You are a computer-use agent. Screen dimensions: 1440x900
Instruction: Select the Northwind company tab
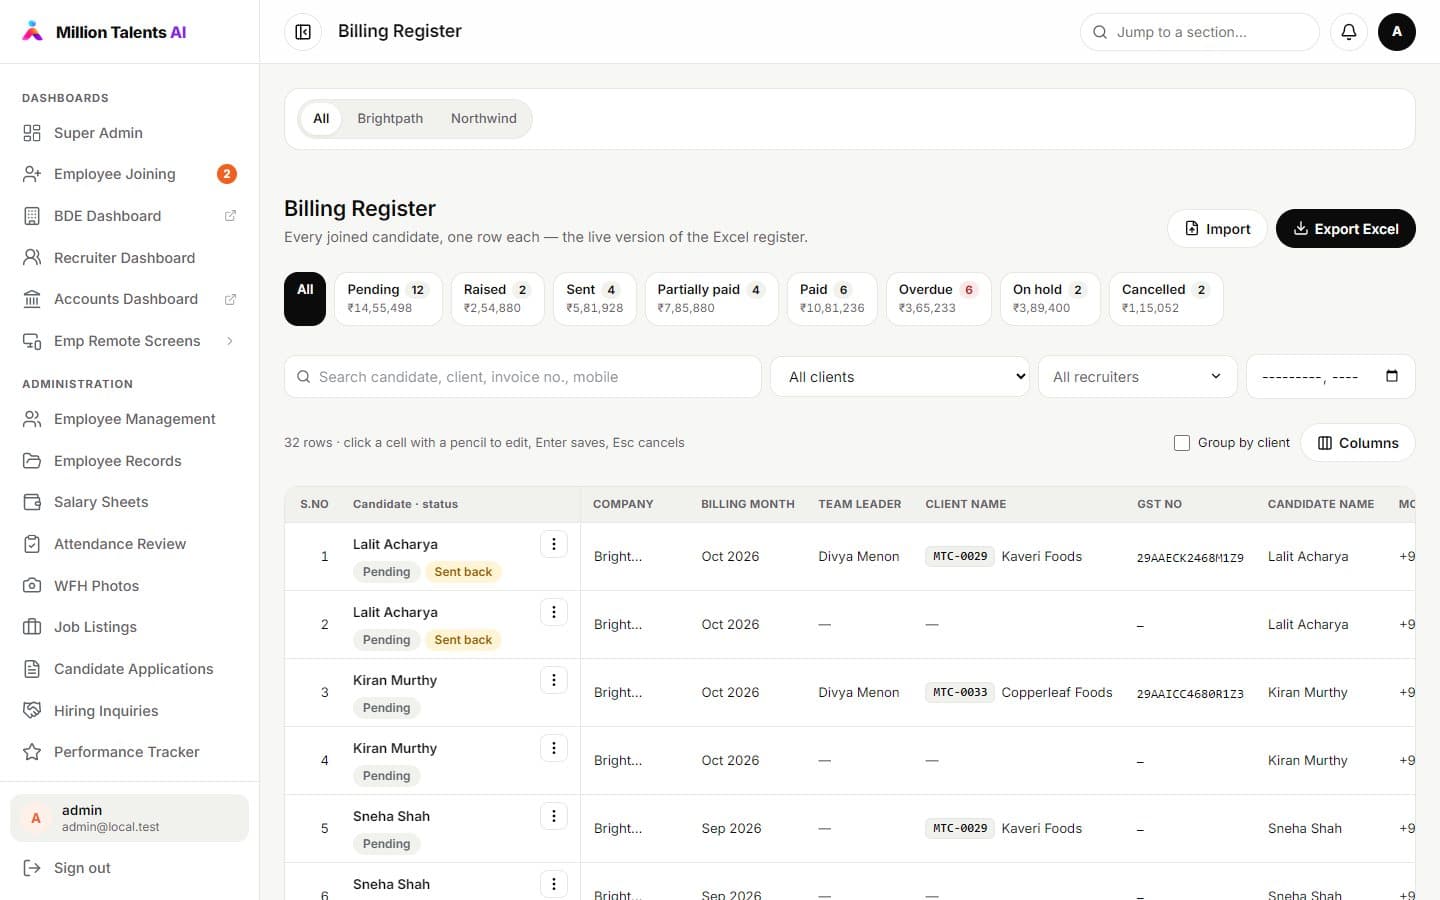[484, 118]
